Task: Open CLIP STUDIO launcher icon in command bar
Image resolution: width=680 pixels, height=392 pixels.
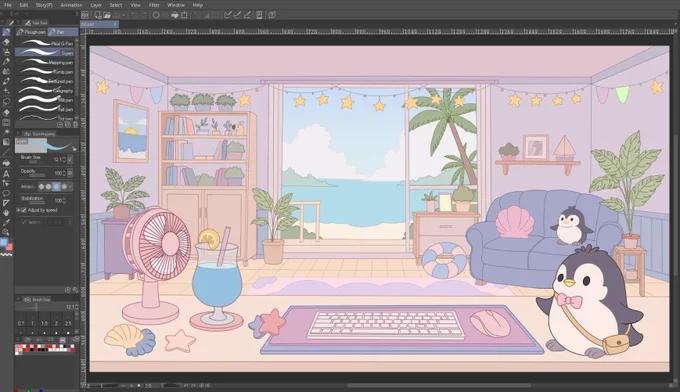Action: pos(85,15)
